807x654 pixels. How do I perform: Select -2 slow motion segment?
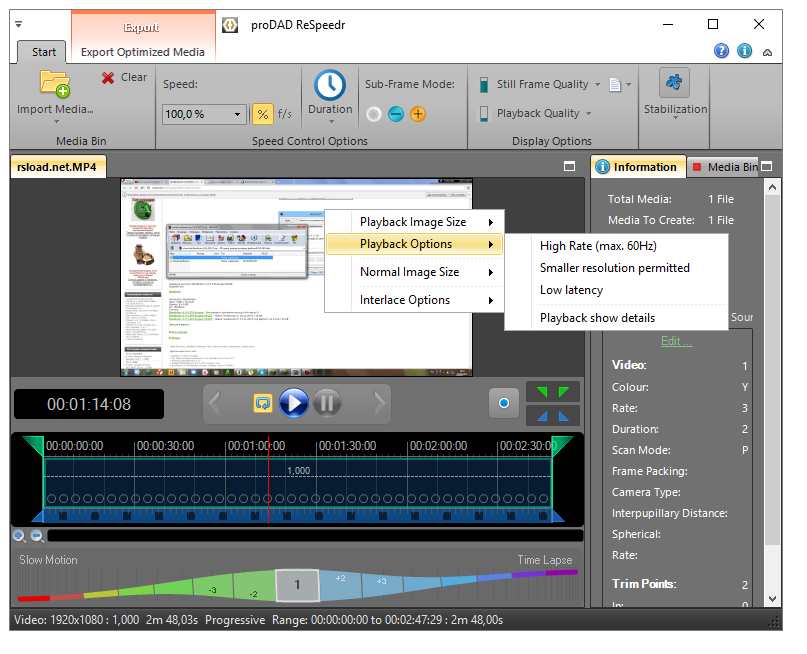[254, 586]
